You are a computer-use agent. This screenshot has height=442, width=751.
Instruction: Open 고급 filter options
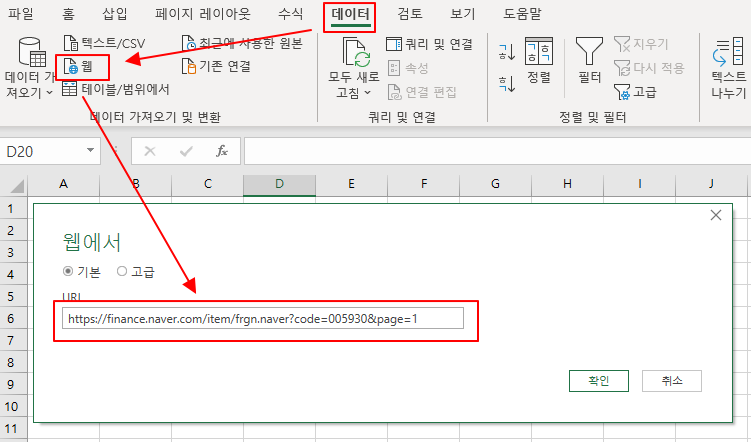tap(635, 92)
